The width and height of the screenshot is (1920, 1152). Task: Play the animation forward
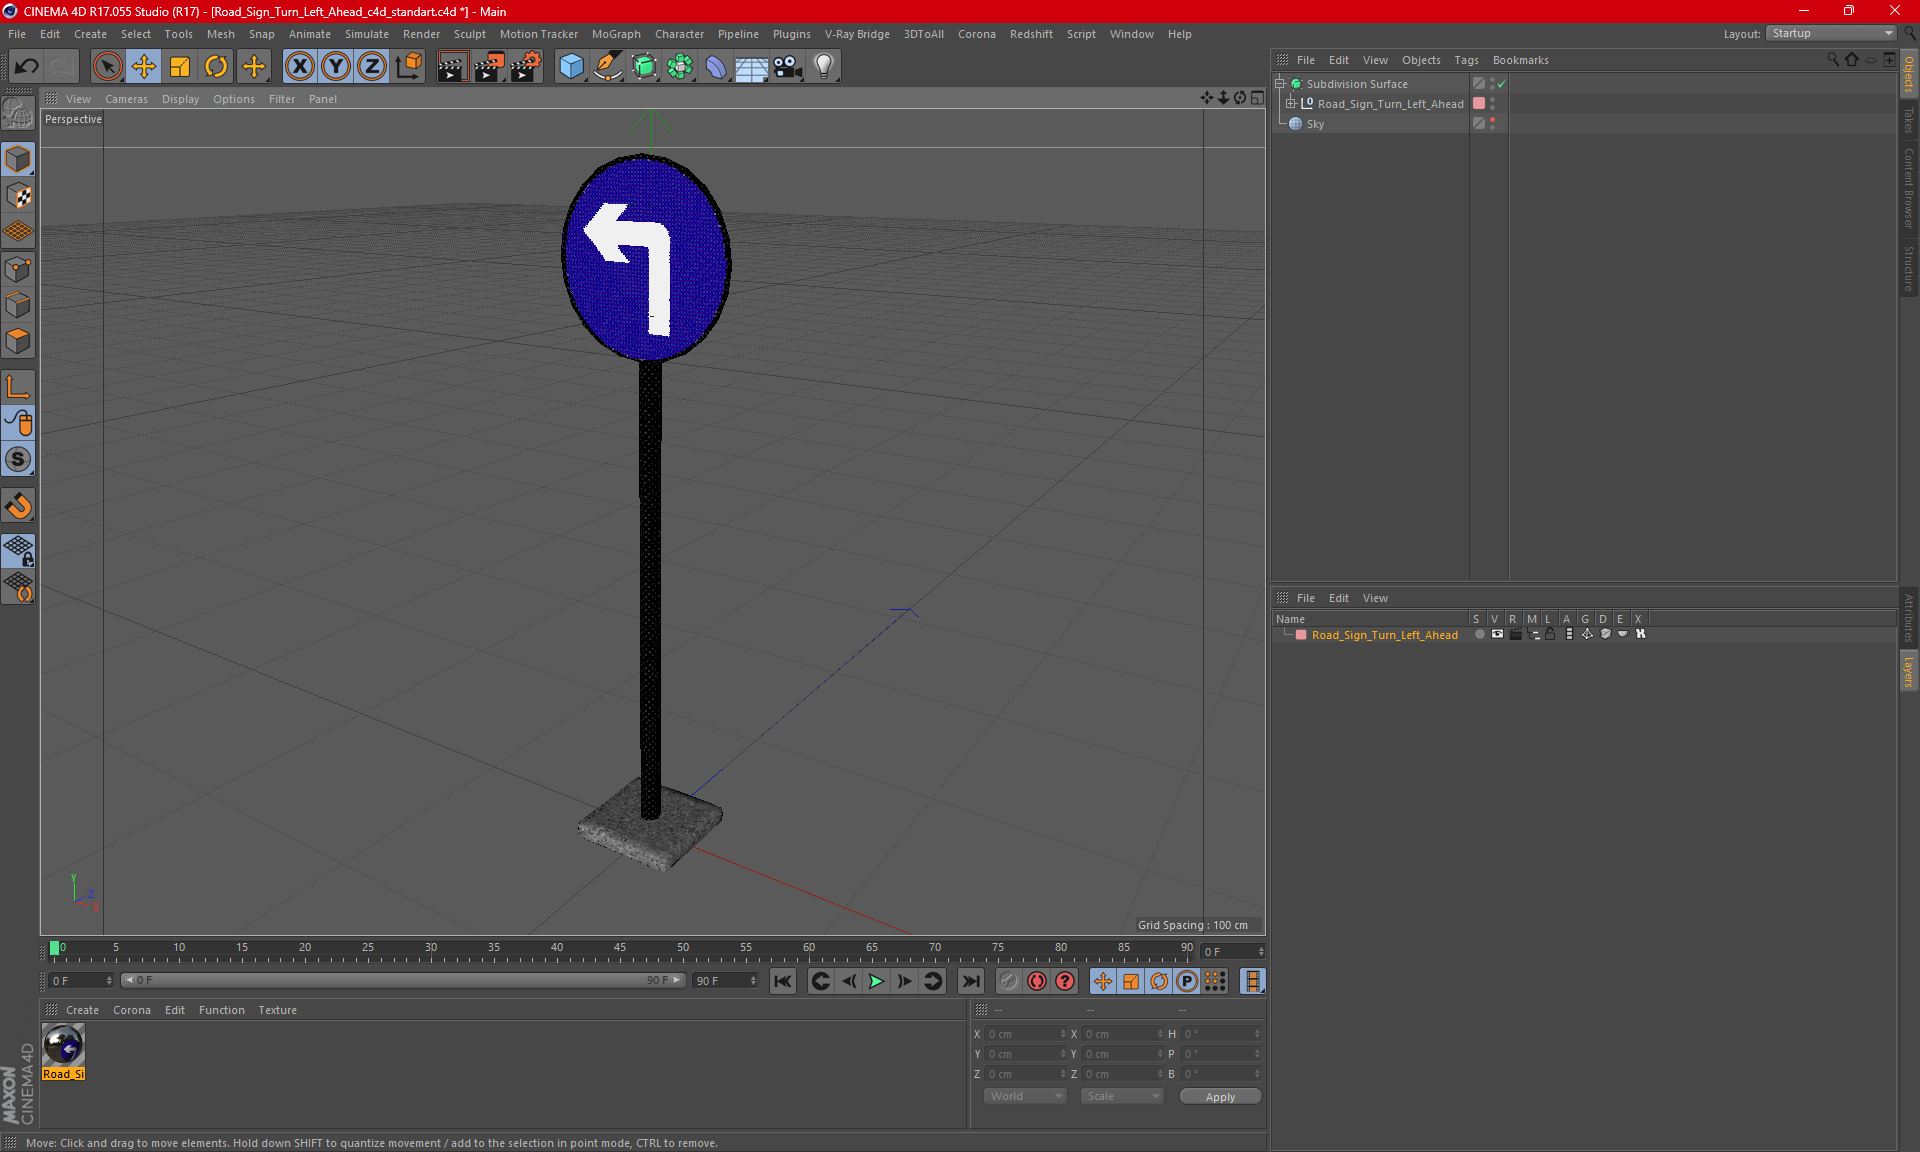coord(876,981)
